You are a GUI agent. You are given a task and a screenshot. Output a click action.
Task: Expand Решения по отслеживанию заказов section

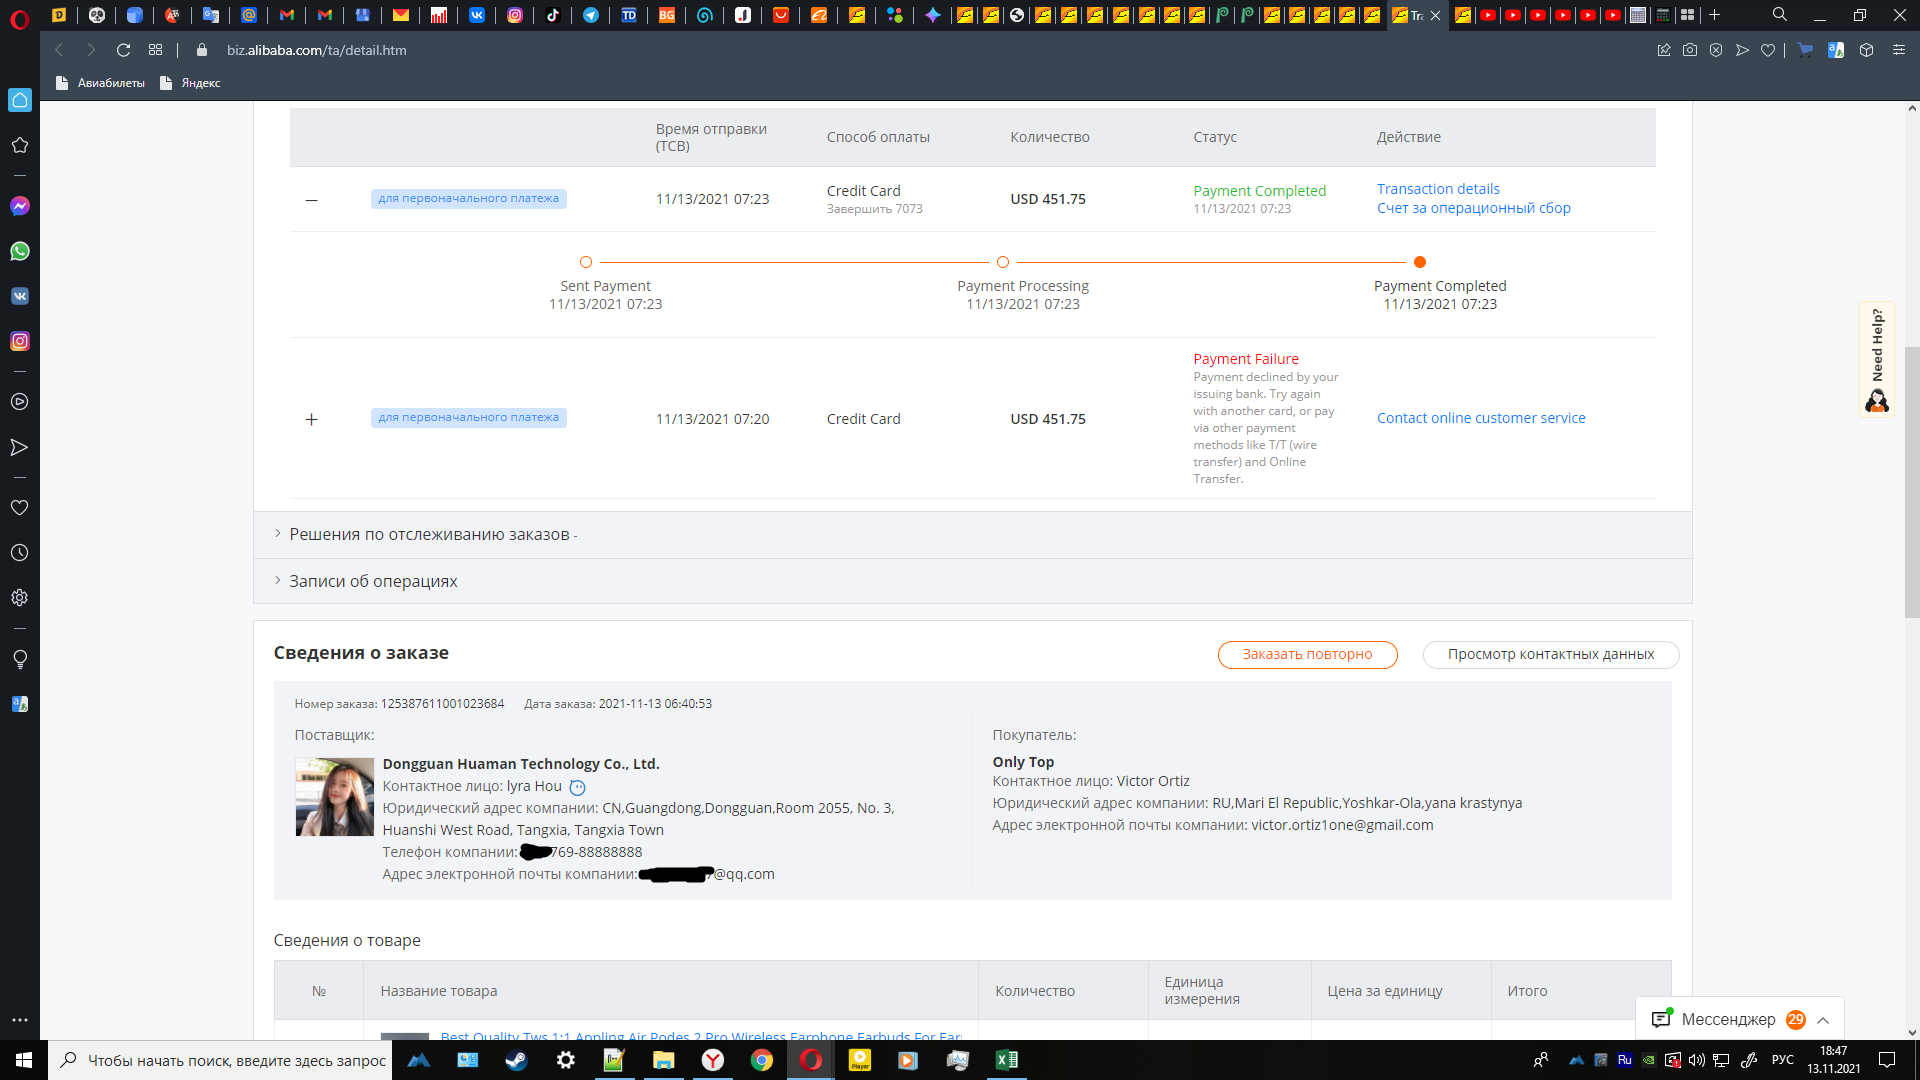coord(429,535)
